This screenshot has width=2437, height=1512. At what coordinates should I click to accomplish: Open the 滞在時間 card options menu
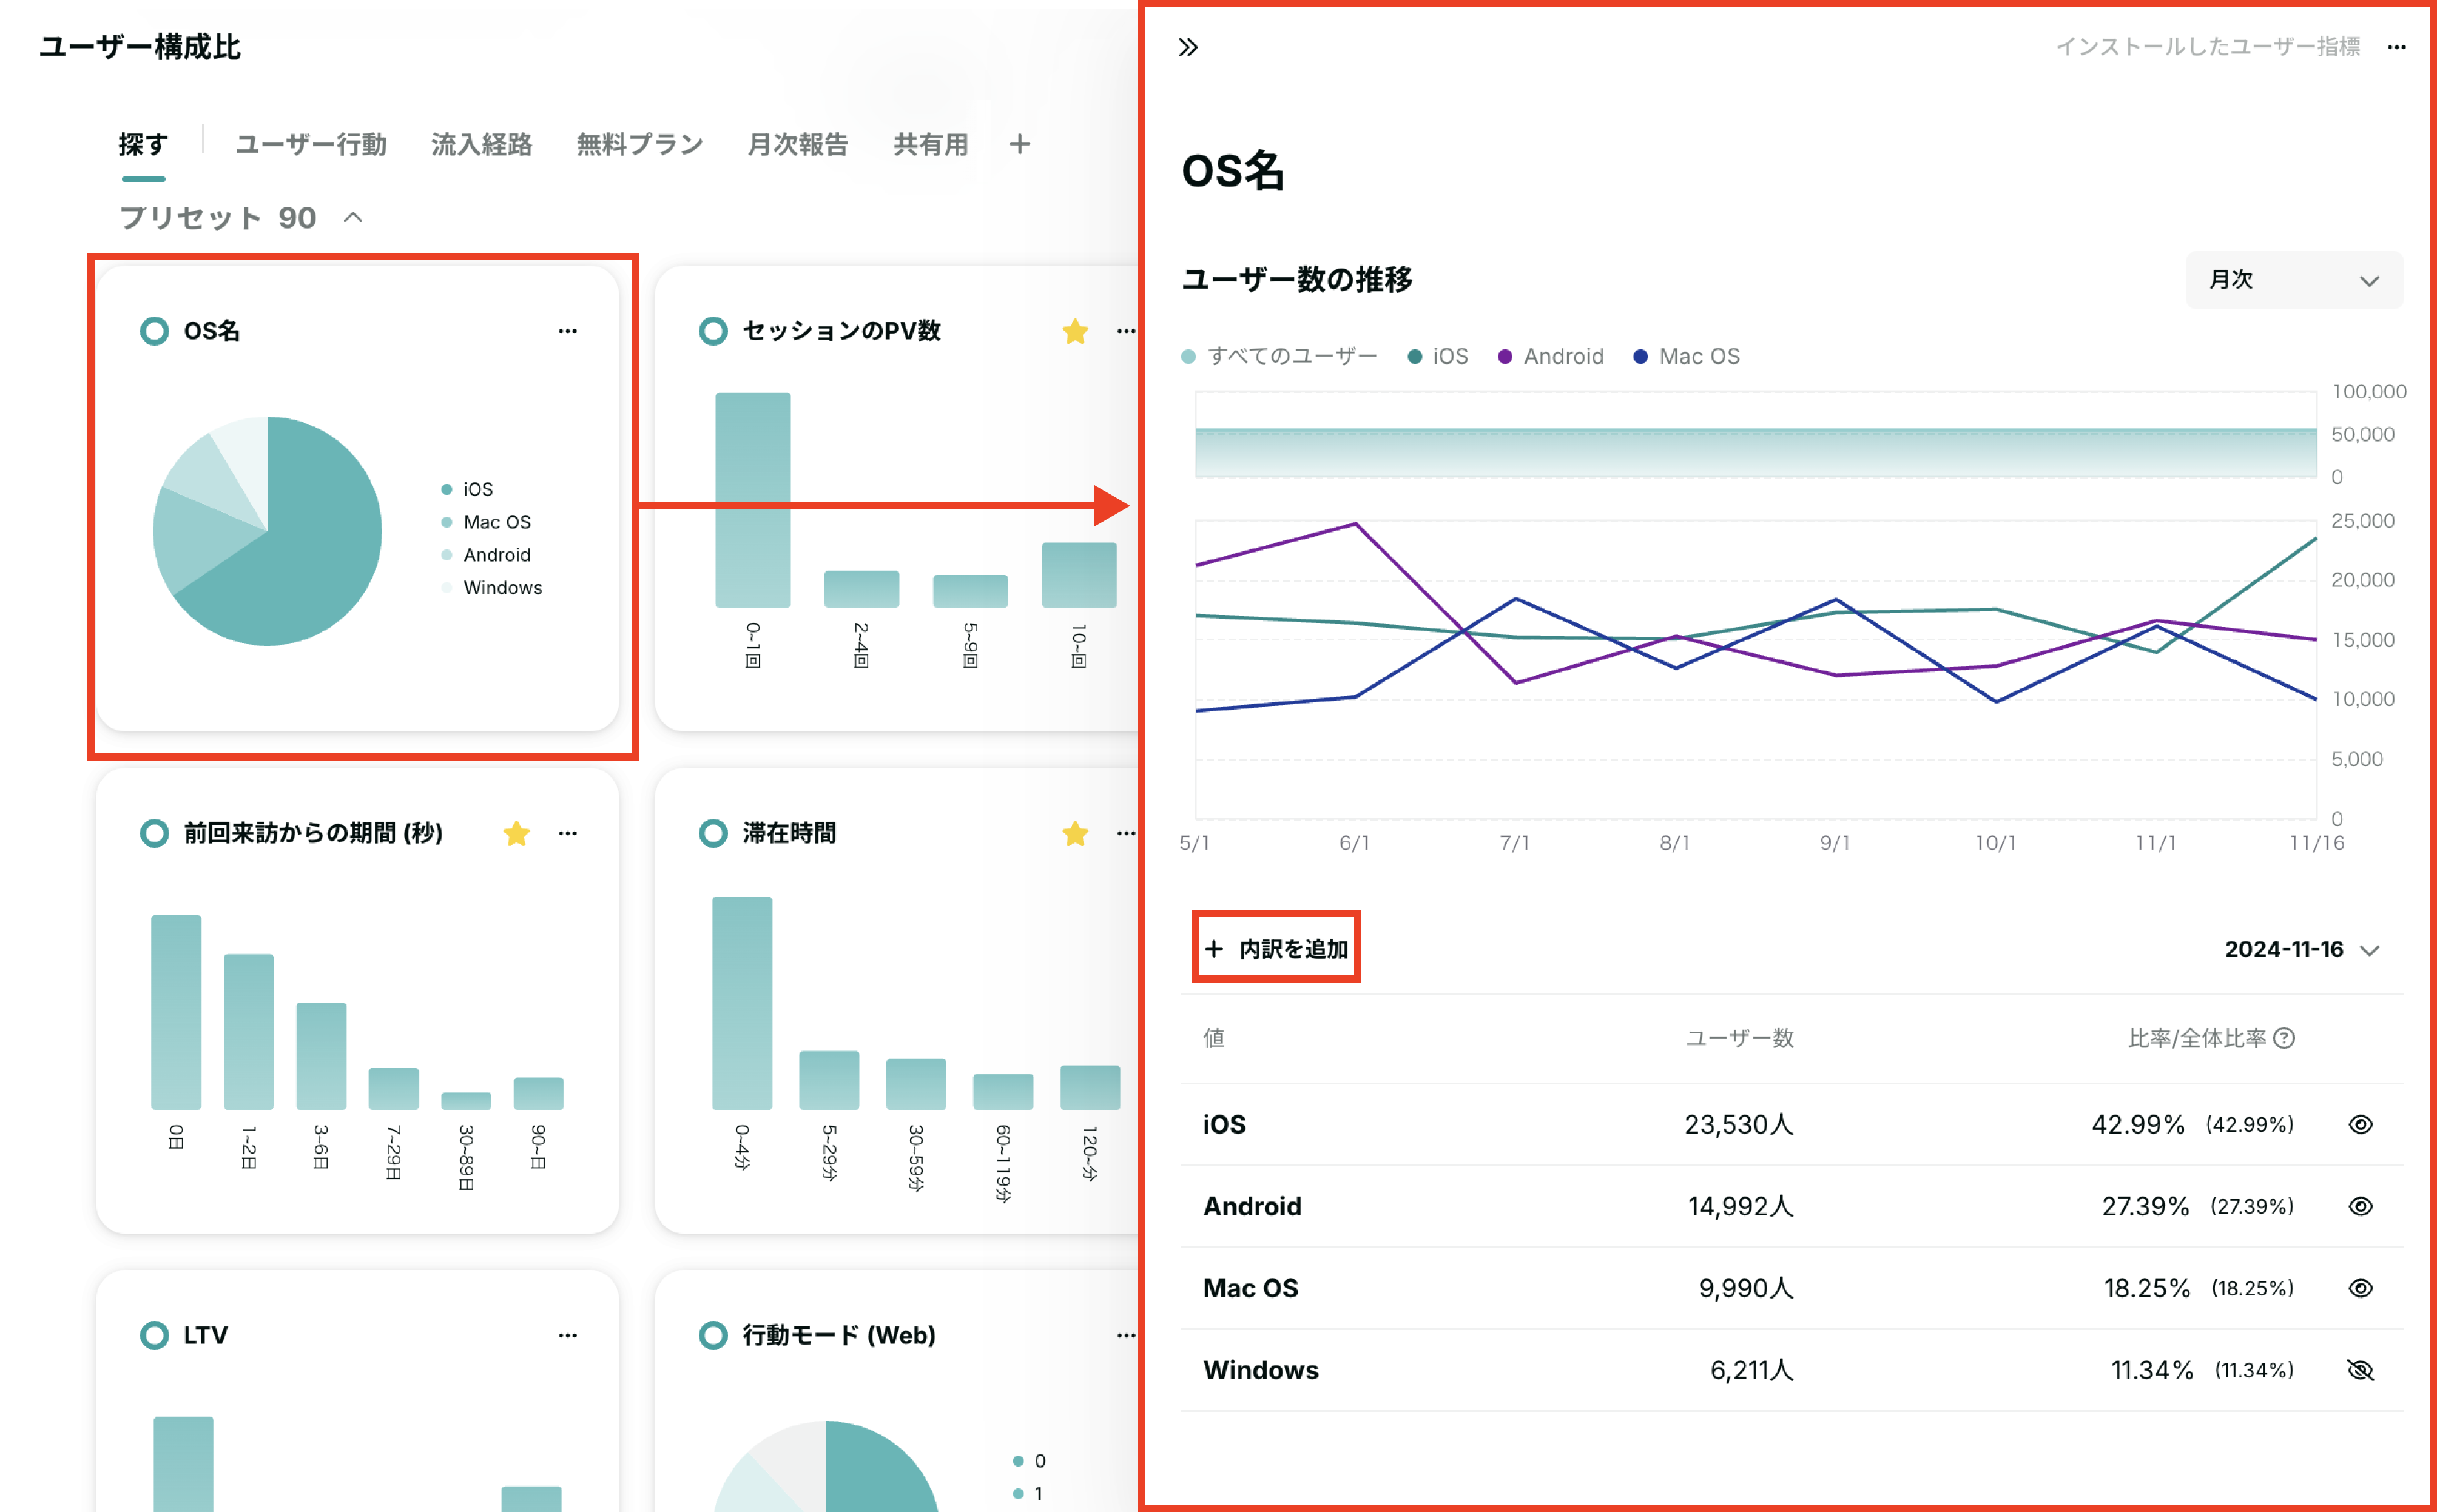[1126, 833]
